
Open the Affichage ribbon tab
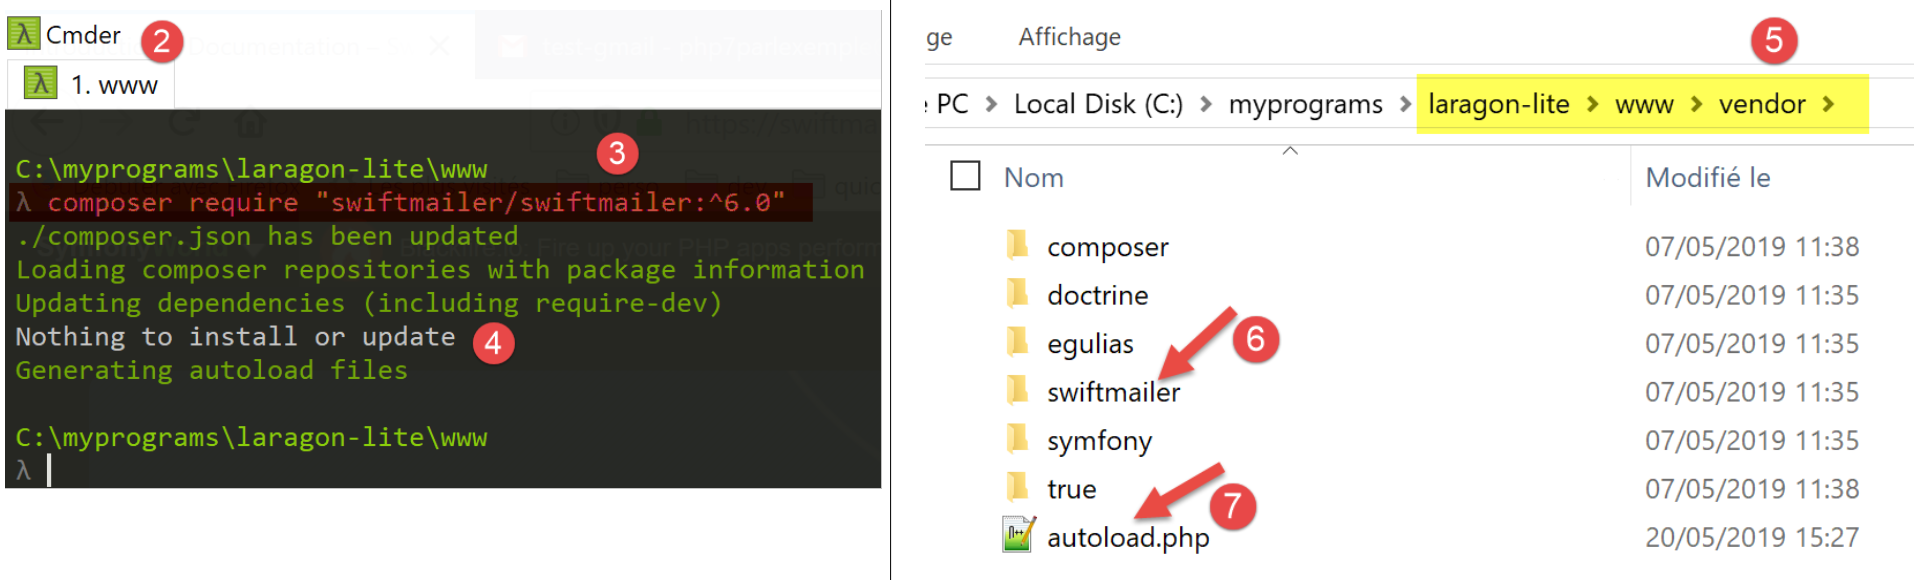pos(1069,37)
